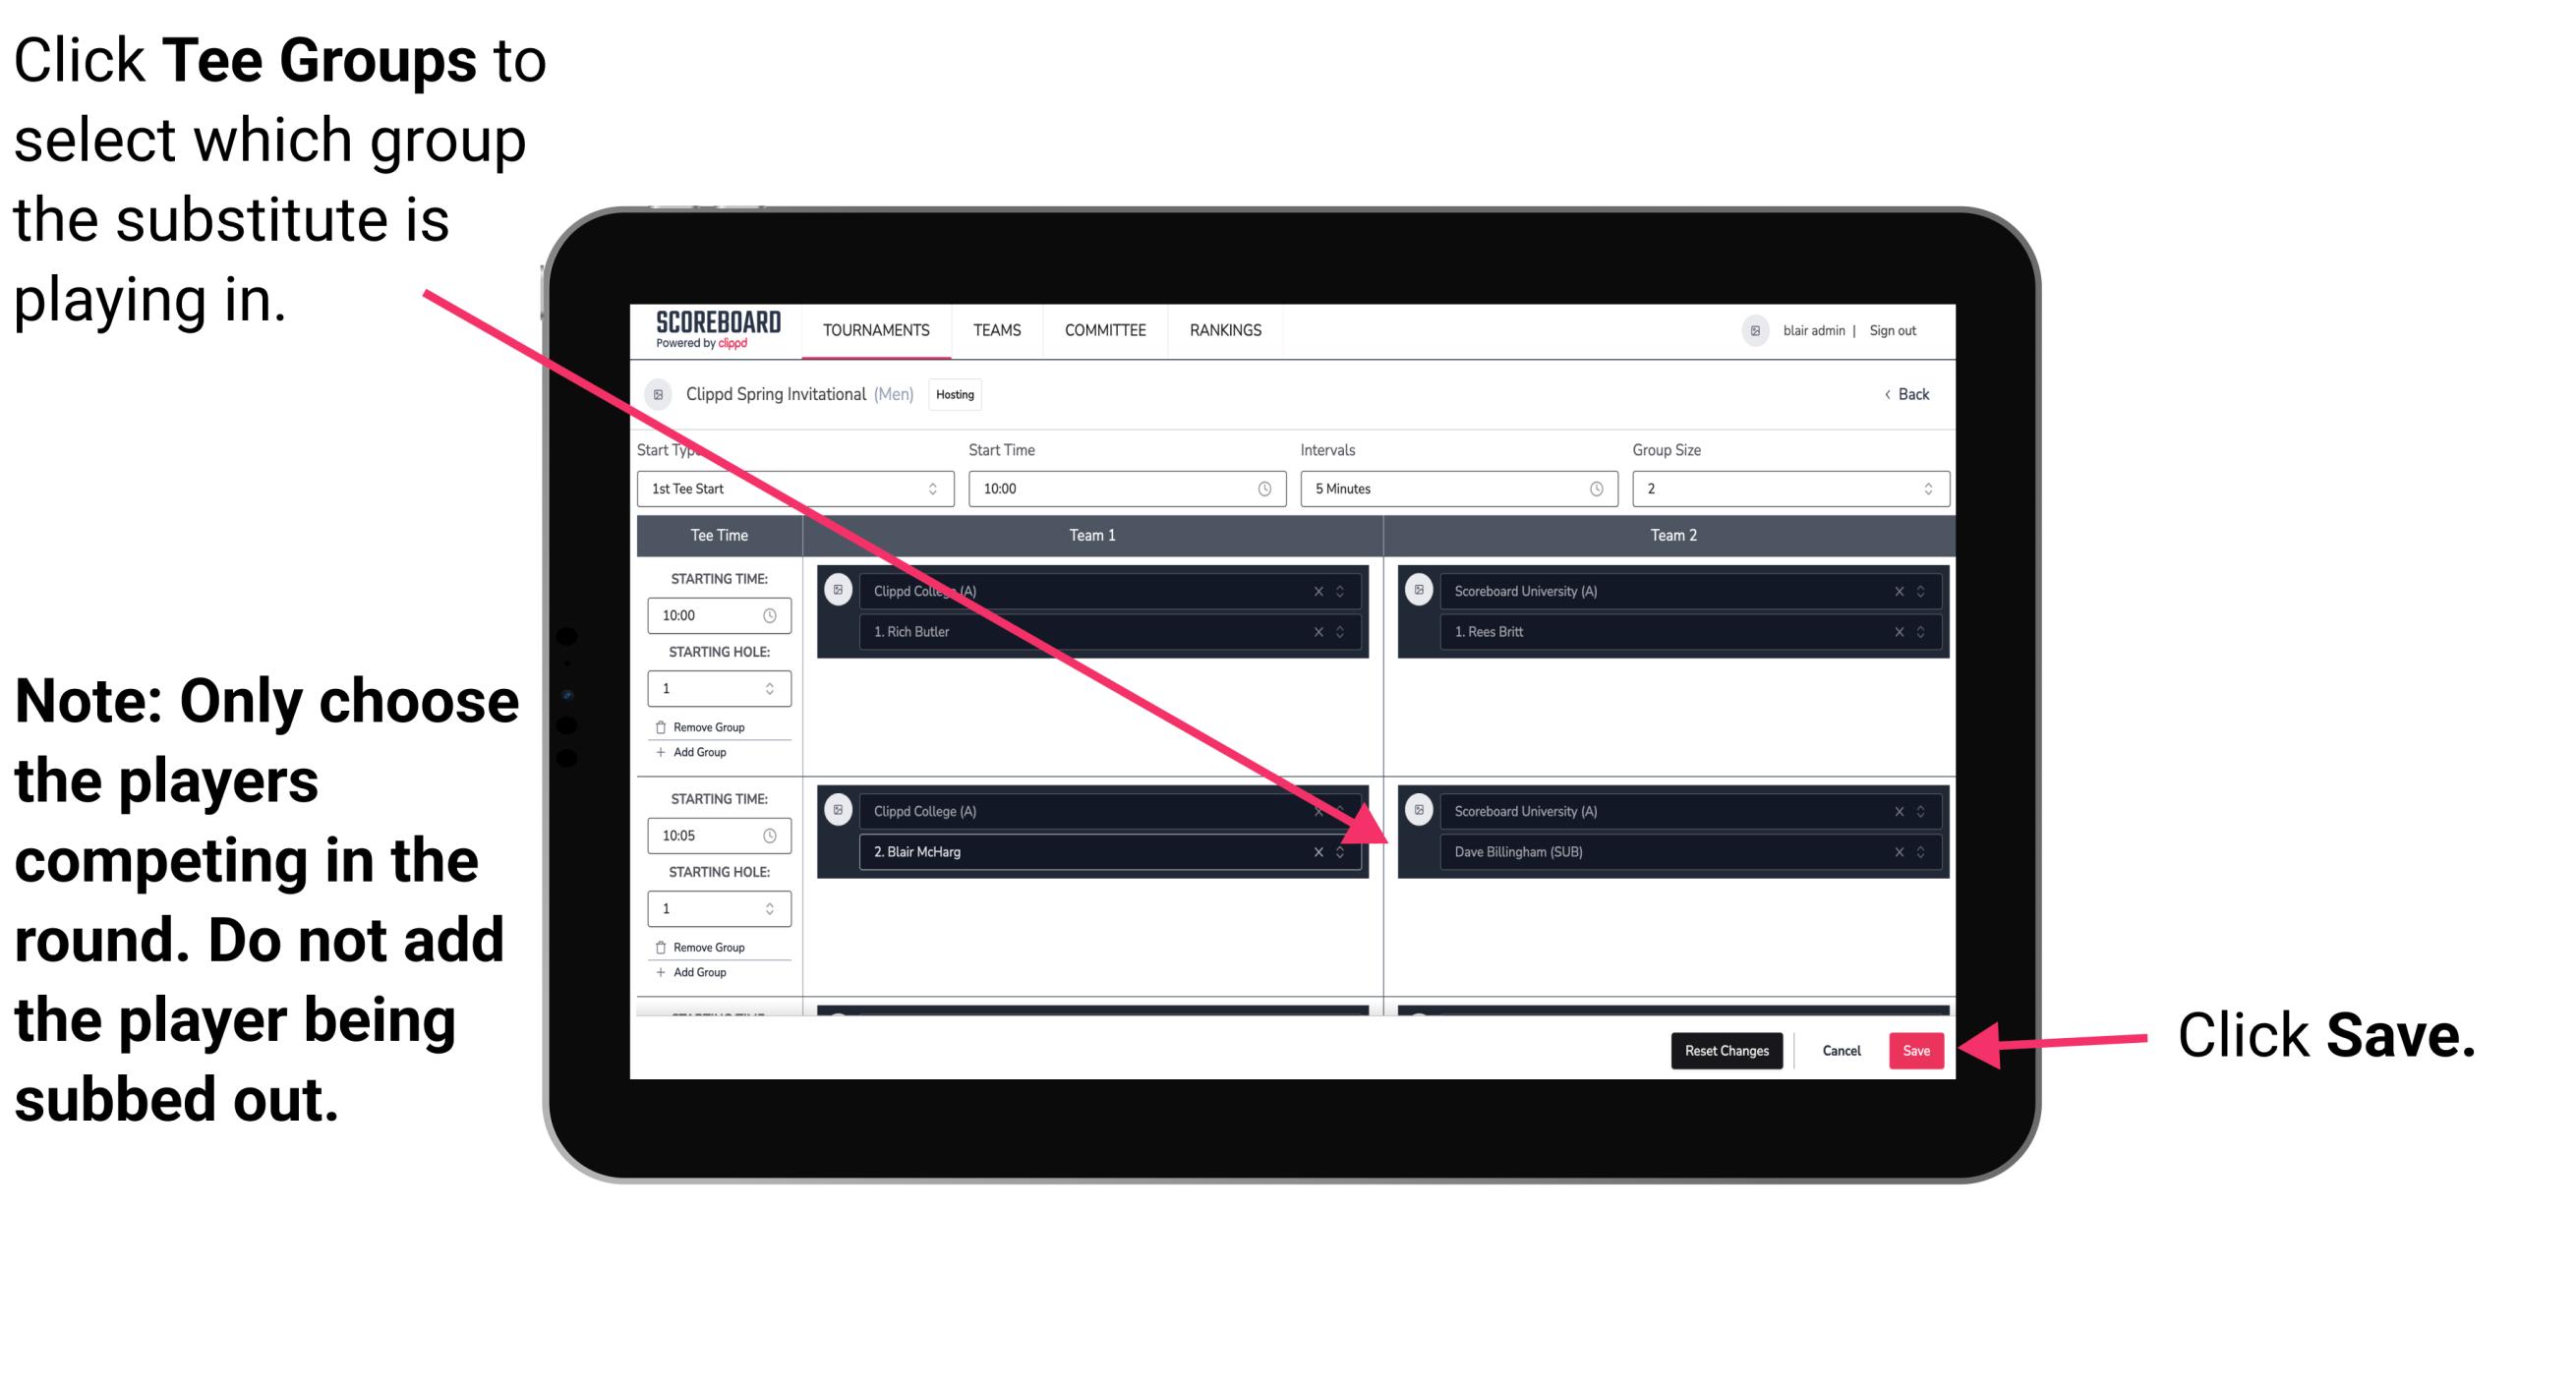Click Cancel to discard tee group changes

pyautogui.click(x=1839, y=1051)
